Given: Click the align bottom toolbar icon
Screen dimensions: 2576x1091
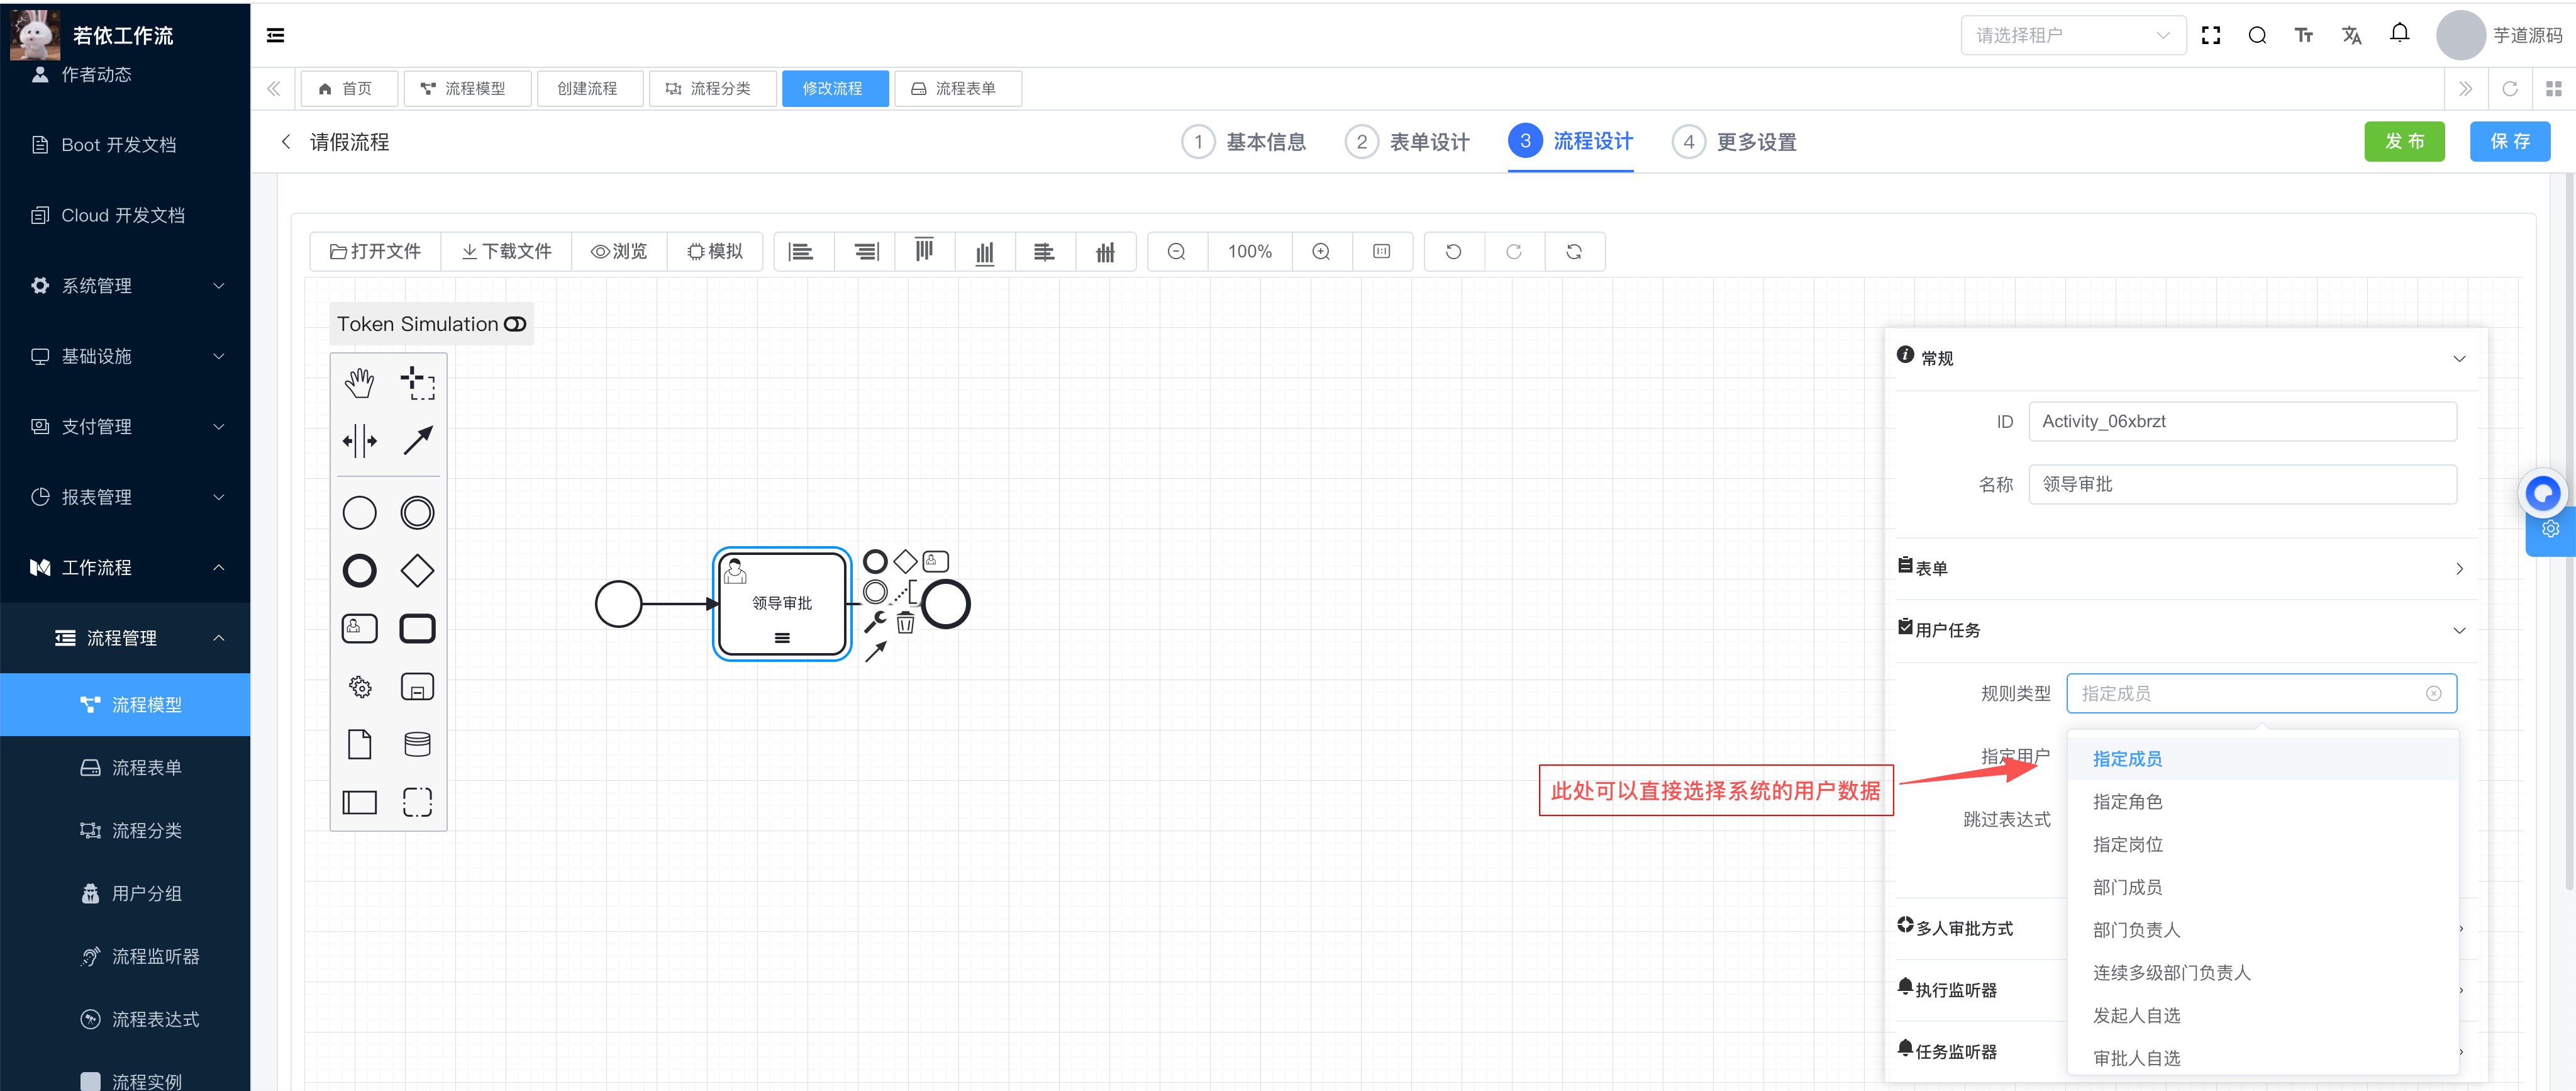Looking at the screenshot, I should (x=985, y=251).
